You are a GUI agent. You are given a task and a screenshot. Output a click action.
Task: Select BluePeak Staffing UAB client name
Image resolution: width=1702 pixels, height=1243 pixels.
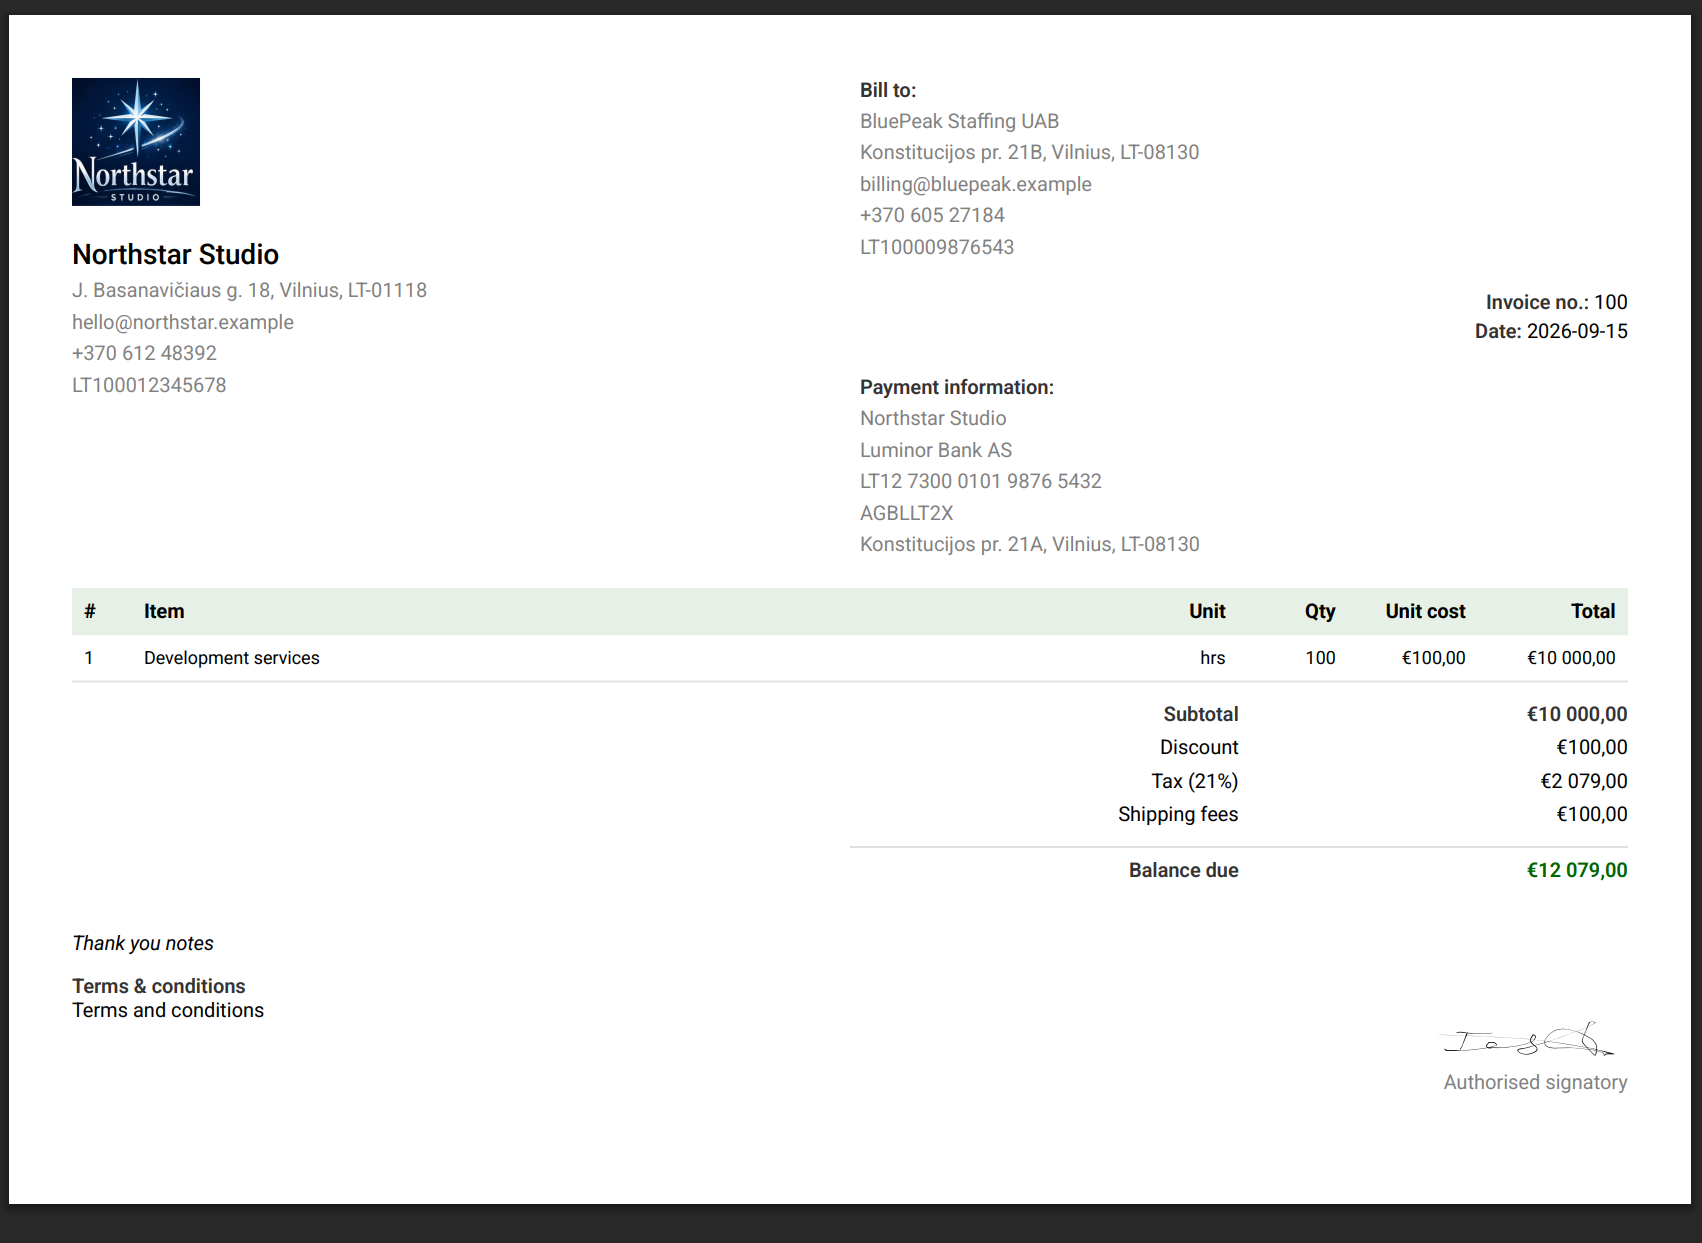959,121
